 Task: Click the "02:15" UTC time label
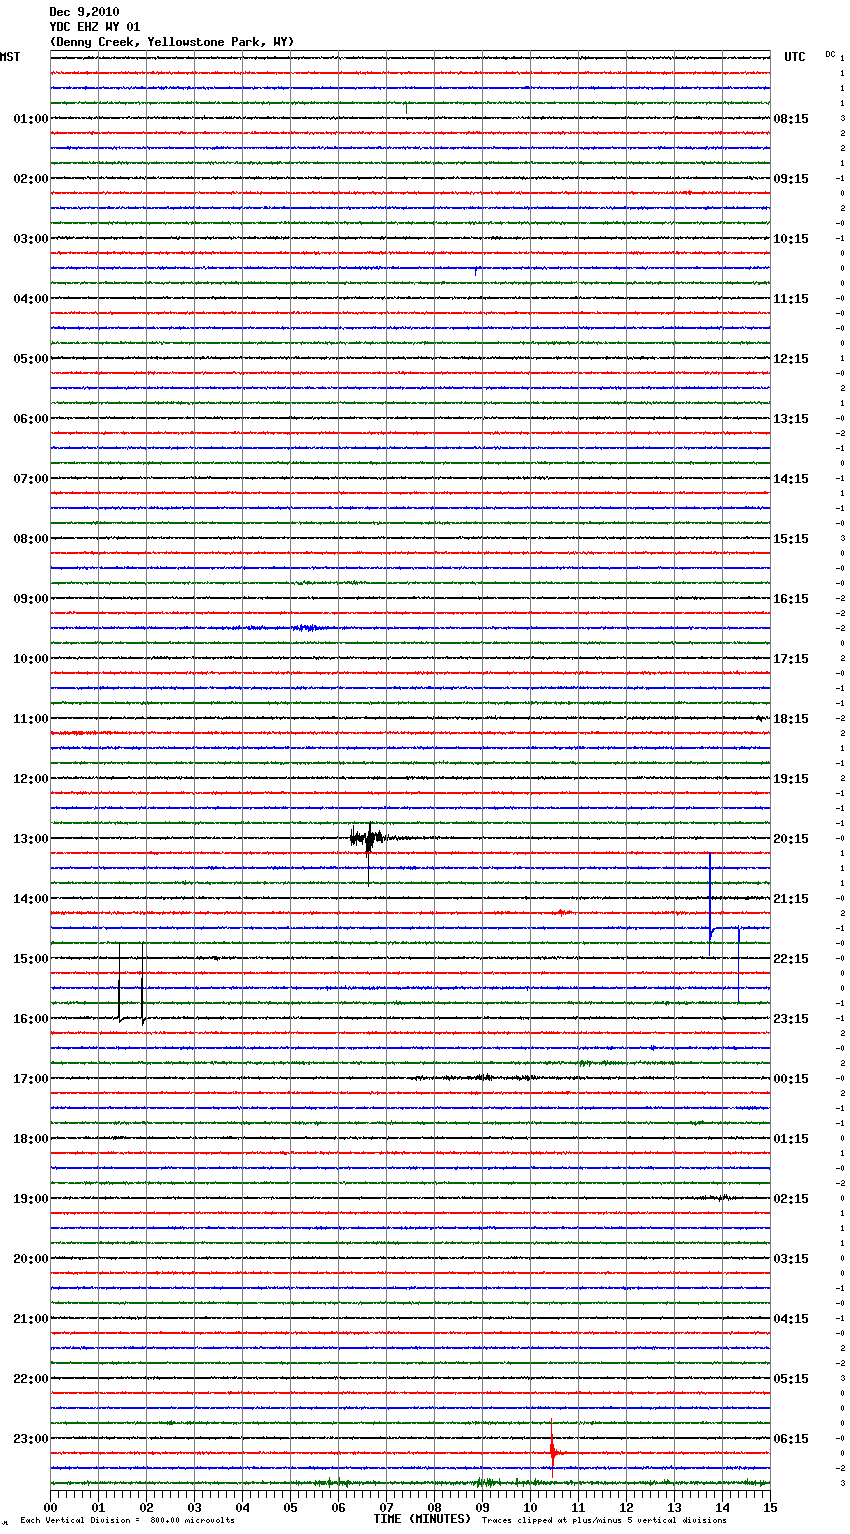pyautogui.click(x=791, y=1199)
